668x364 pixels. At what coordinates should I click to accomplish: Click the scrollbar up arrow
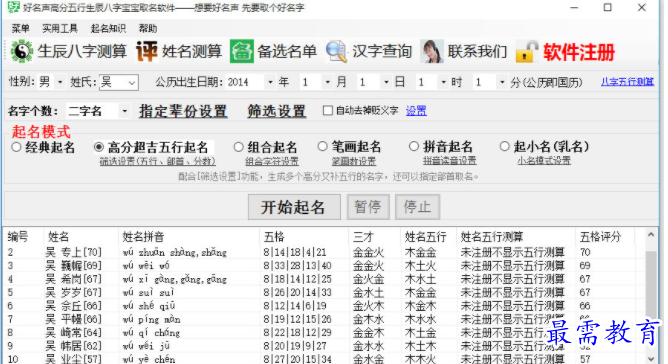click(651, 234)
